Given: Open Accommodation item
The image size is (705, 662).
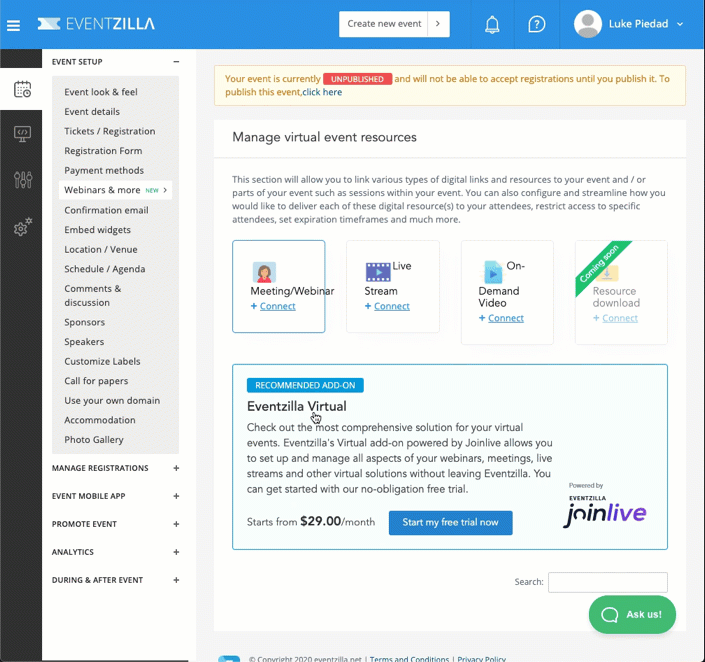Looking at the screenshot, I should pyautogui.click(x=99, y=420).
